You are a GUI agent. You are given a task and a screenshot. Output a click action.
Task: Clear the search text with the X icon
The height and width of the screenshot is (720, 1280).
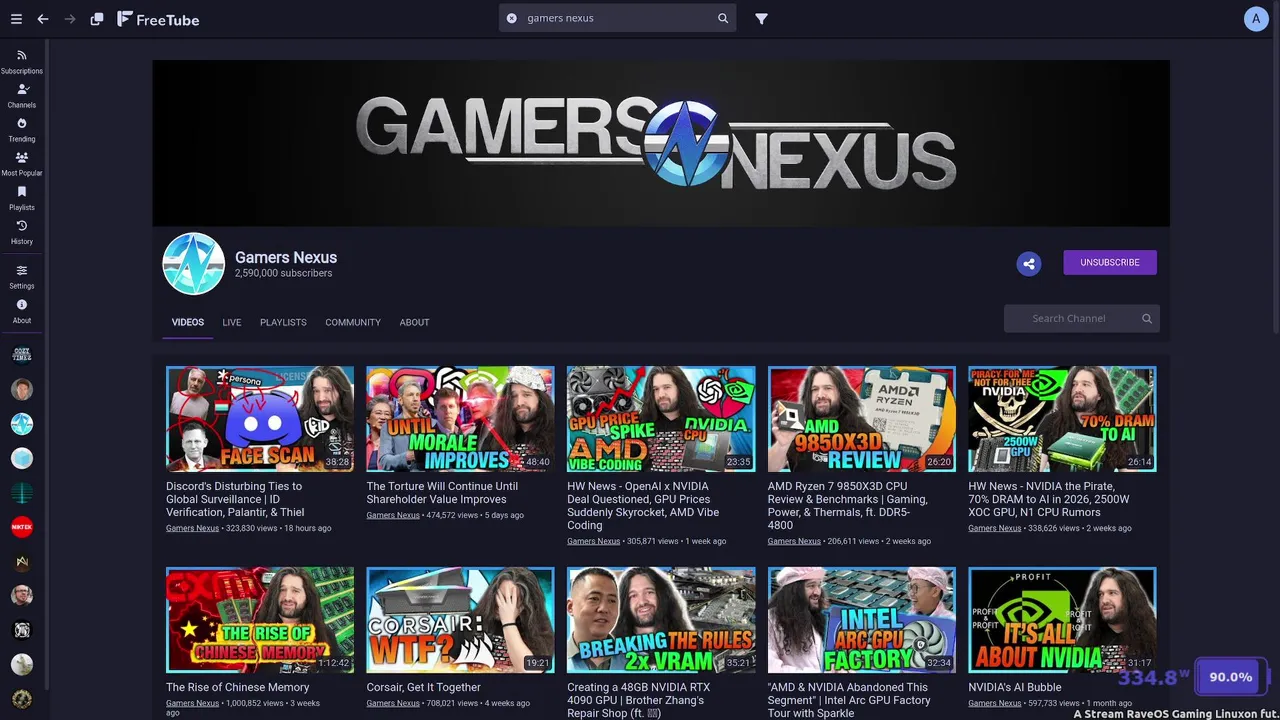[x=512, y=18]
